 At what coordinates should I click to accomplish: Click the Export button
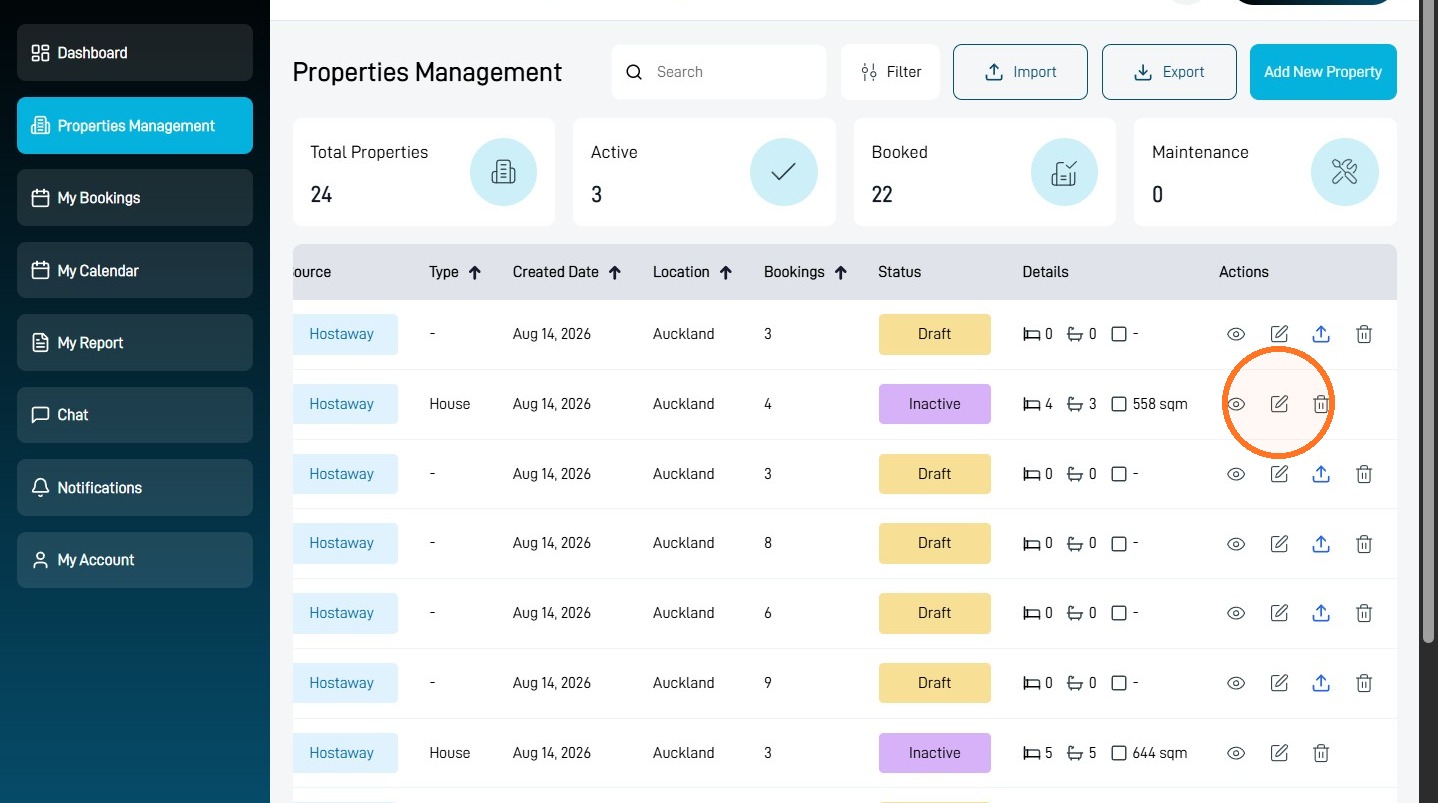point(1169,72)
